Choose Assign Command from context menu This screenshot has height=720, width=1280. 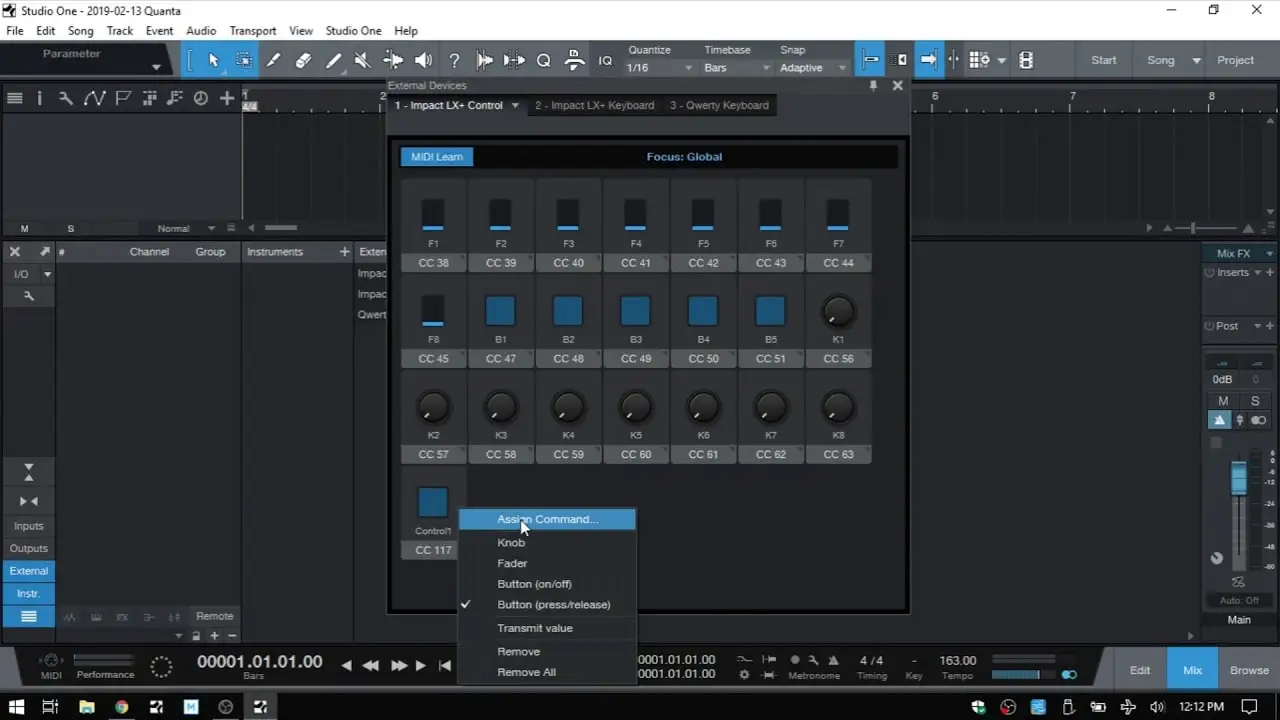pyautogui.click(x=547, y=519)
